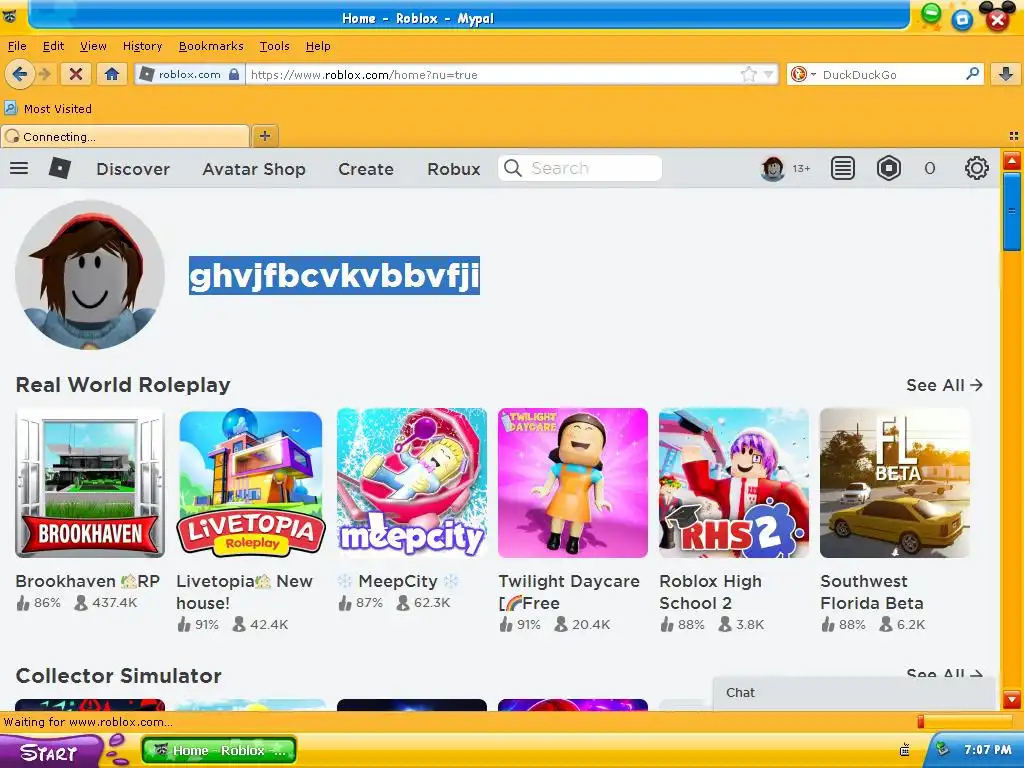Click the Roblox High School 2 title
This screenshot has height=768, width=1024.
[711, 592]
